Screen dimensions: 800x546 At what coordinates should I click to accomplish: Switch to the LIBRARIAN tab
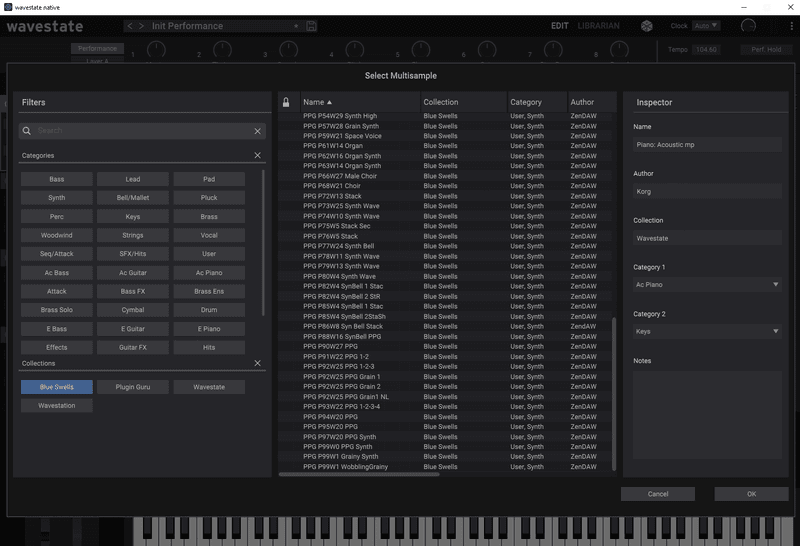(x=598, y=26)
